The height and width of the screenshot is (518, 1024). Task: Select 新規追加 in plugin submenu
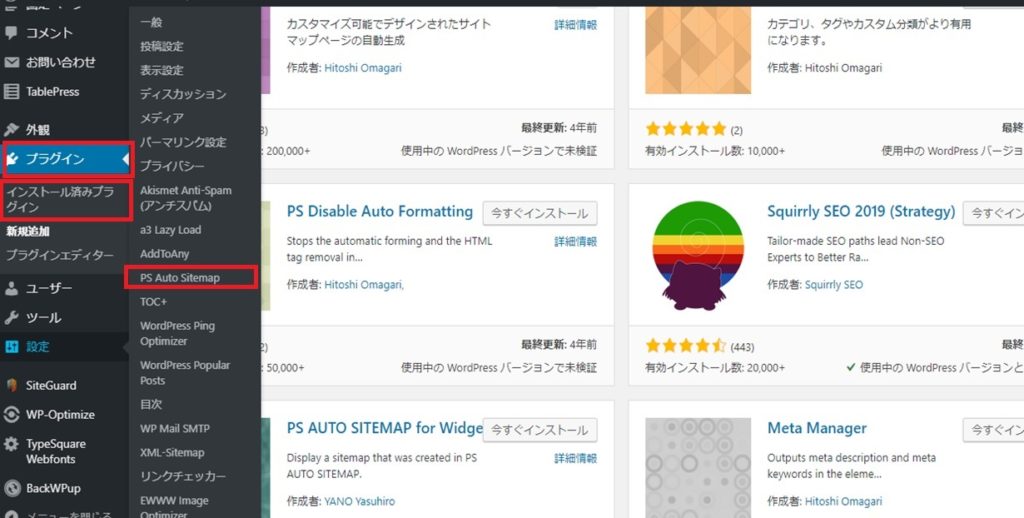(x=28, y=231)
